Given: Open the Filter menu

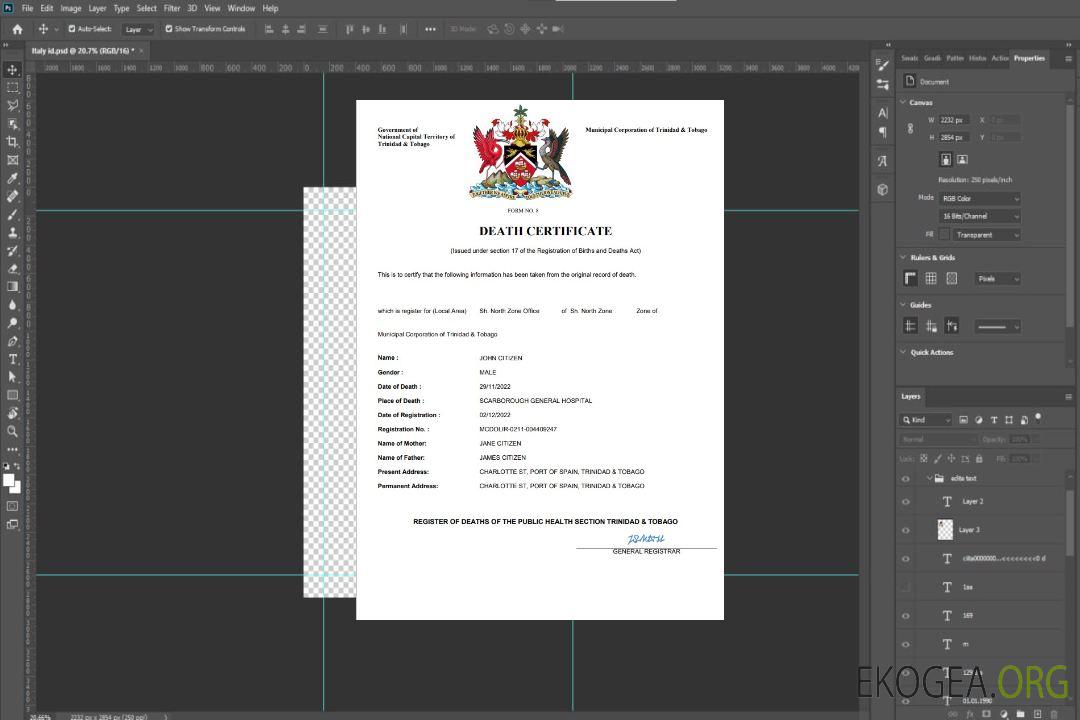Looking at the screenshot, I should pyautogui.click(x=172, y=8).
